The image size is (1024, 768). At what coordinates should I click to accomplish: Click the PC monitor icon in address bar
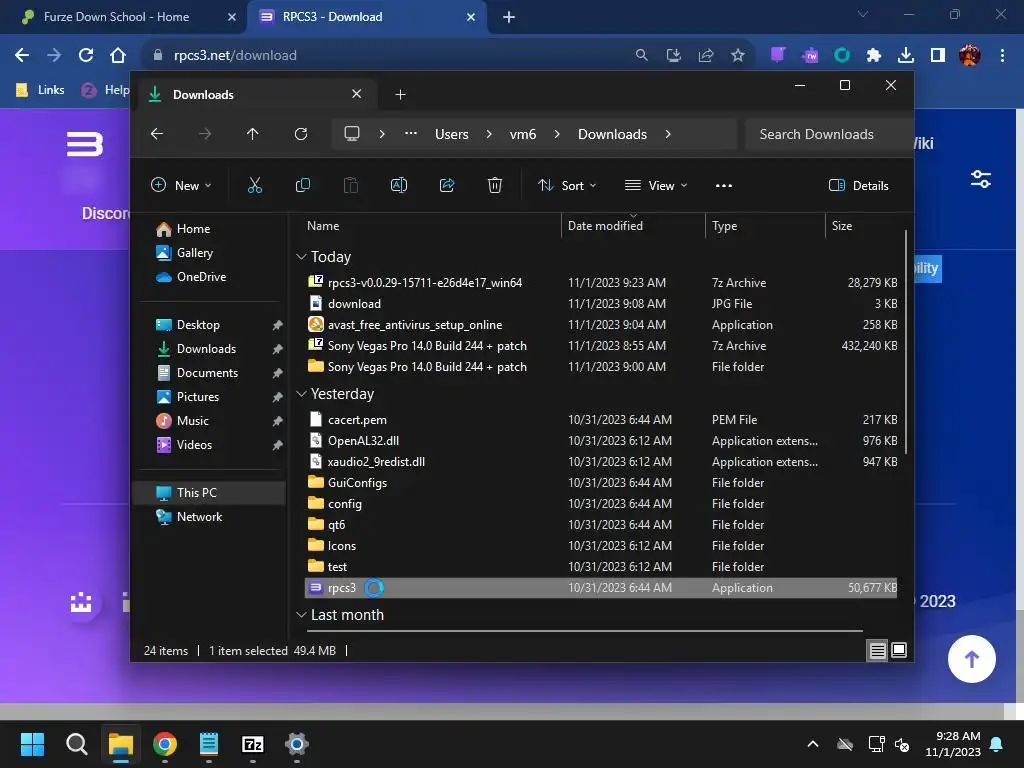tap(352, 134)
